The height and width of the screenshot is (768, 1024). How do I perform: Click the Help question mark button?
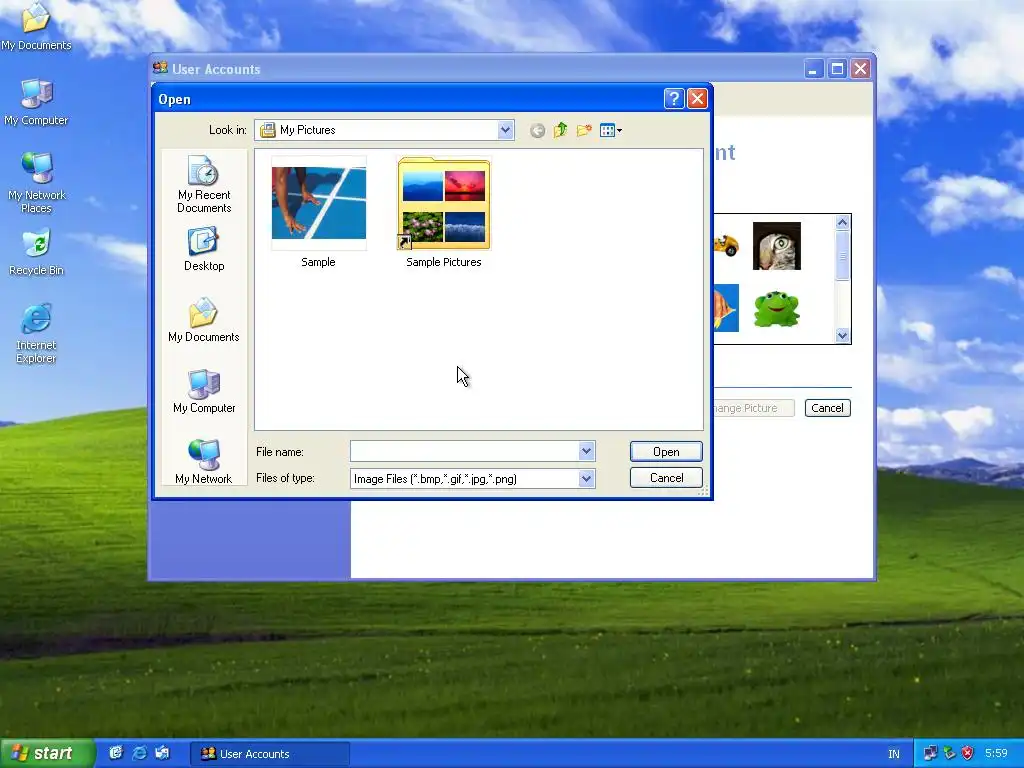(x=674, y=99)
